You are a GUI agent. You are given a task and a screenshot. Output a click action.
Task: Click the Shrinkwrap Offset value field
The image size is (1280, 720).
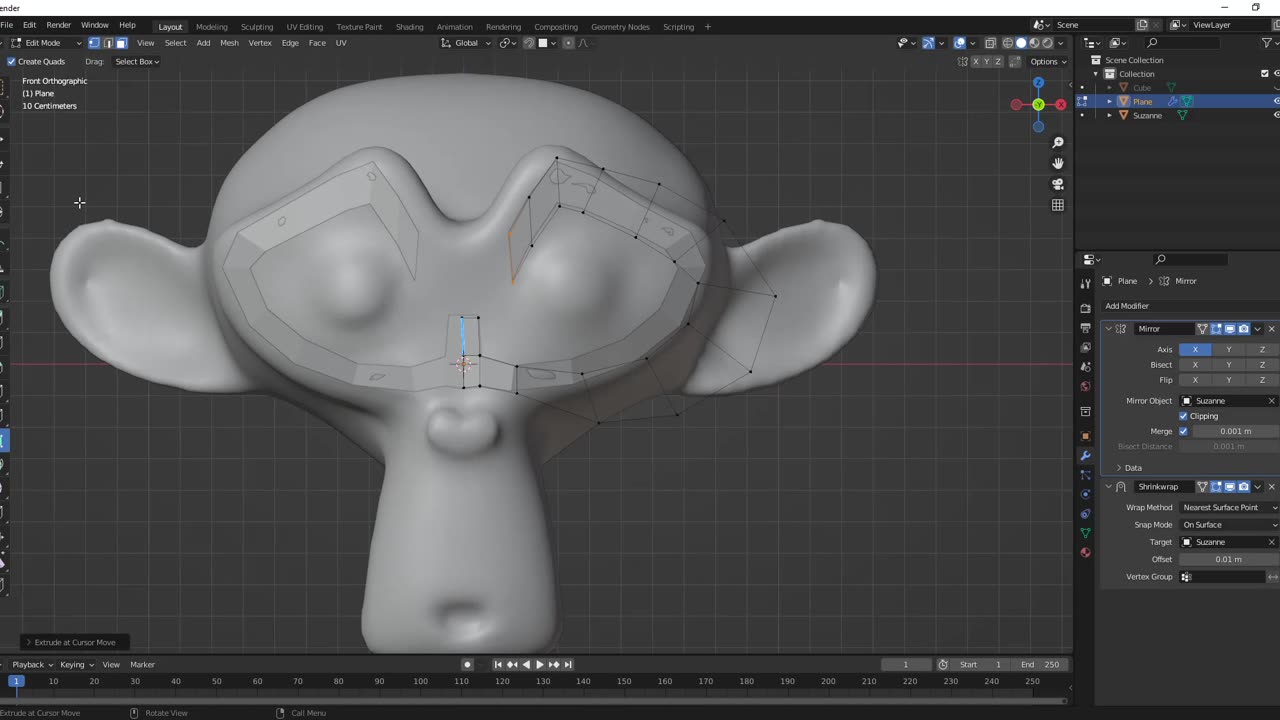pyautogui.click(x=1228, y=560)
